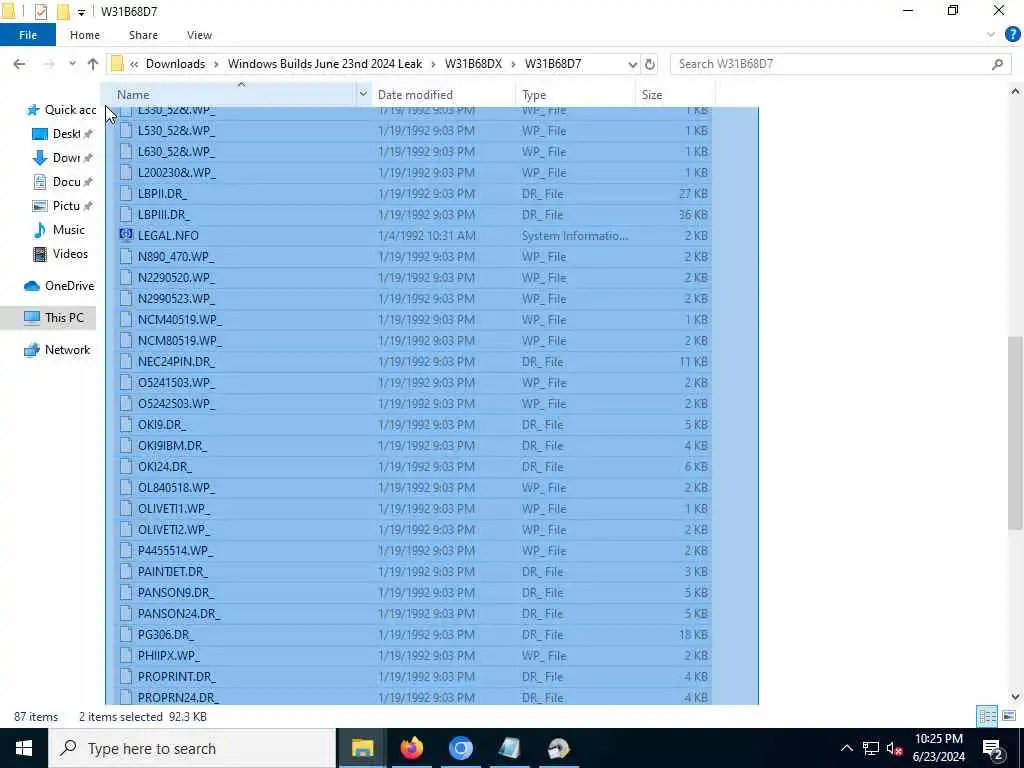Navigate to Windows Builds June 23nd 2024 Leak breadcrumb
The width and height of the screenshot is (1024, 768).
click(325, 64)
